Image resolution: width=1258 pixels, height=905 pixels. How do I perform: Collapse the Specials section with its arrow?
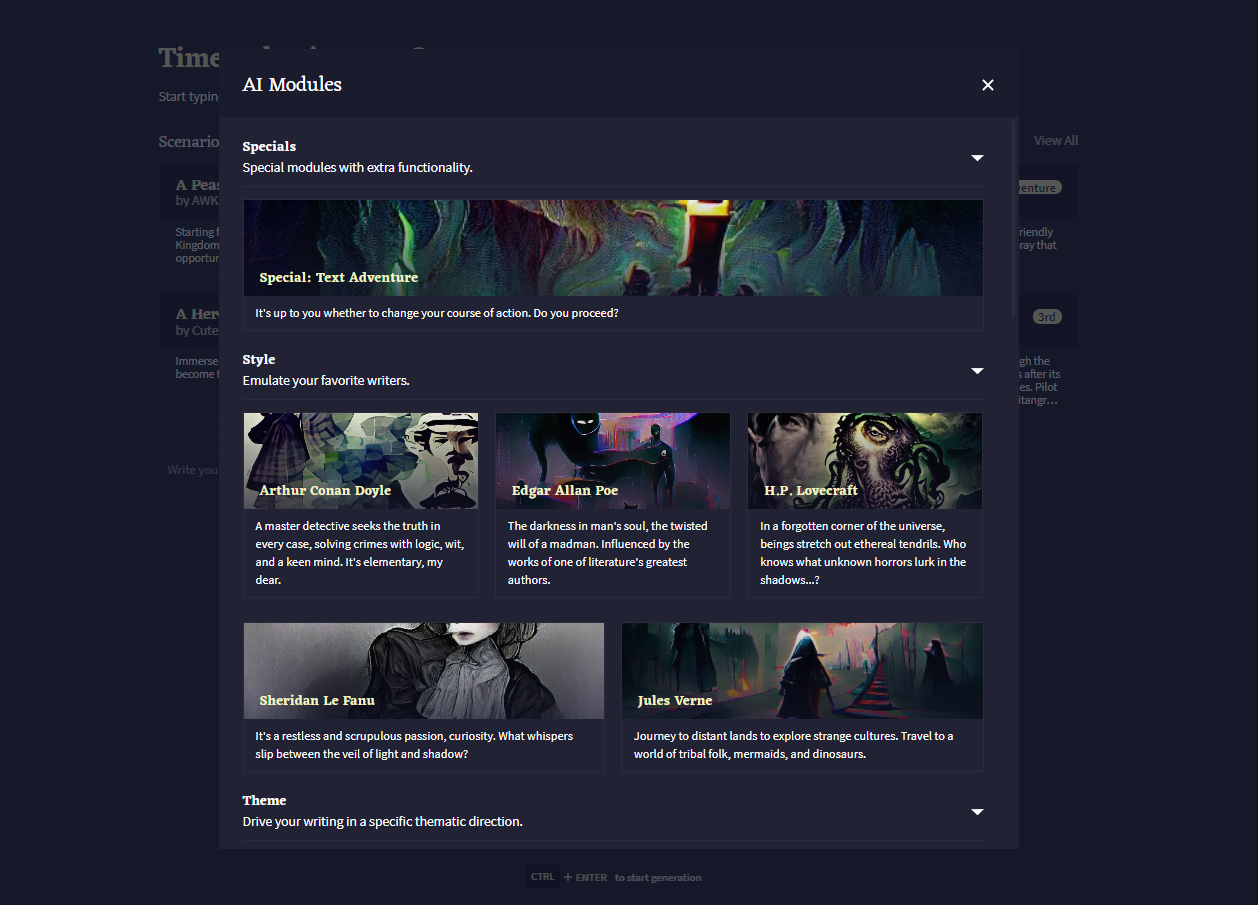point(977,157)
